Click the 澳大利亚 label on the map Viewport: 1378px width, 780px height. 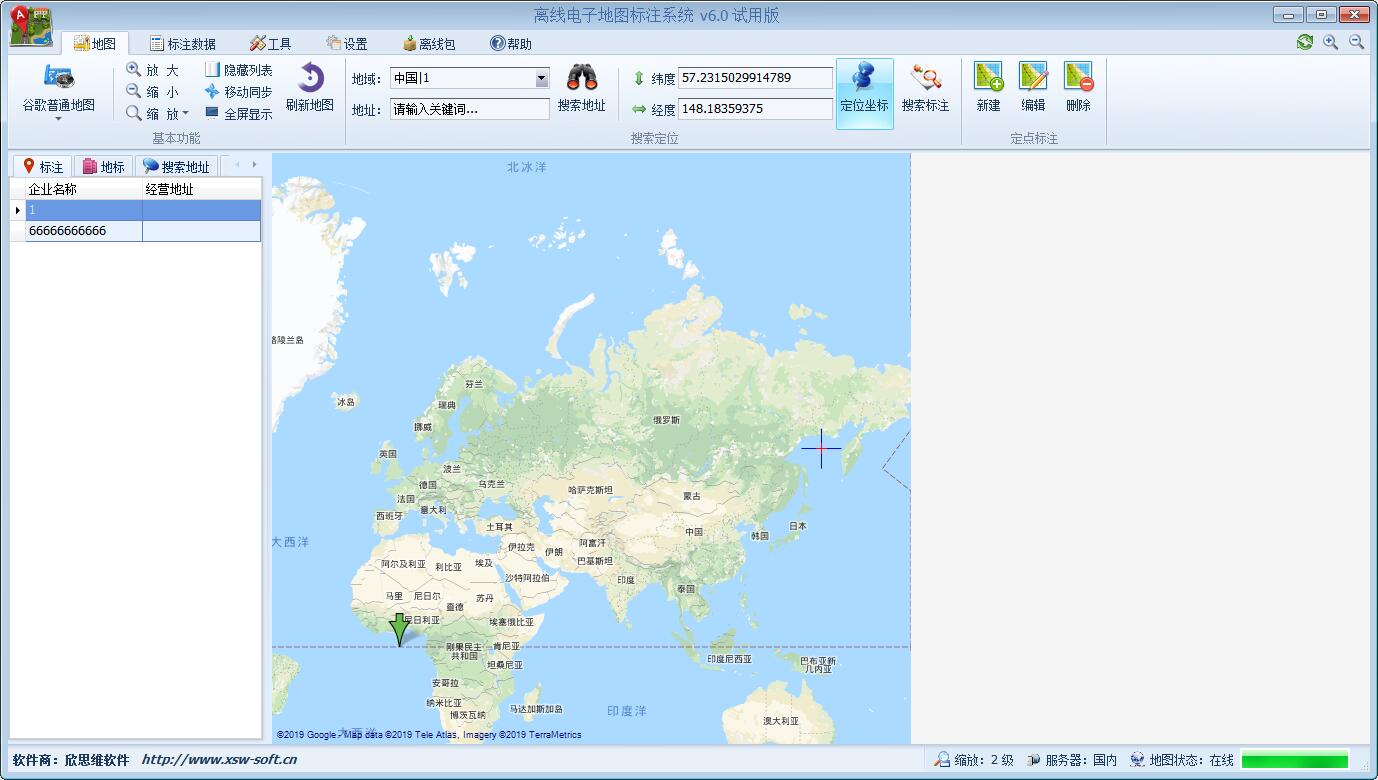781,720
